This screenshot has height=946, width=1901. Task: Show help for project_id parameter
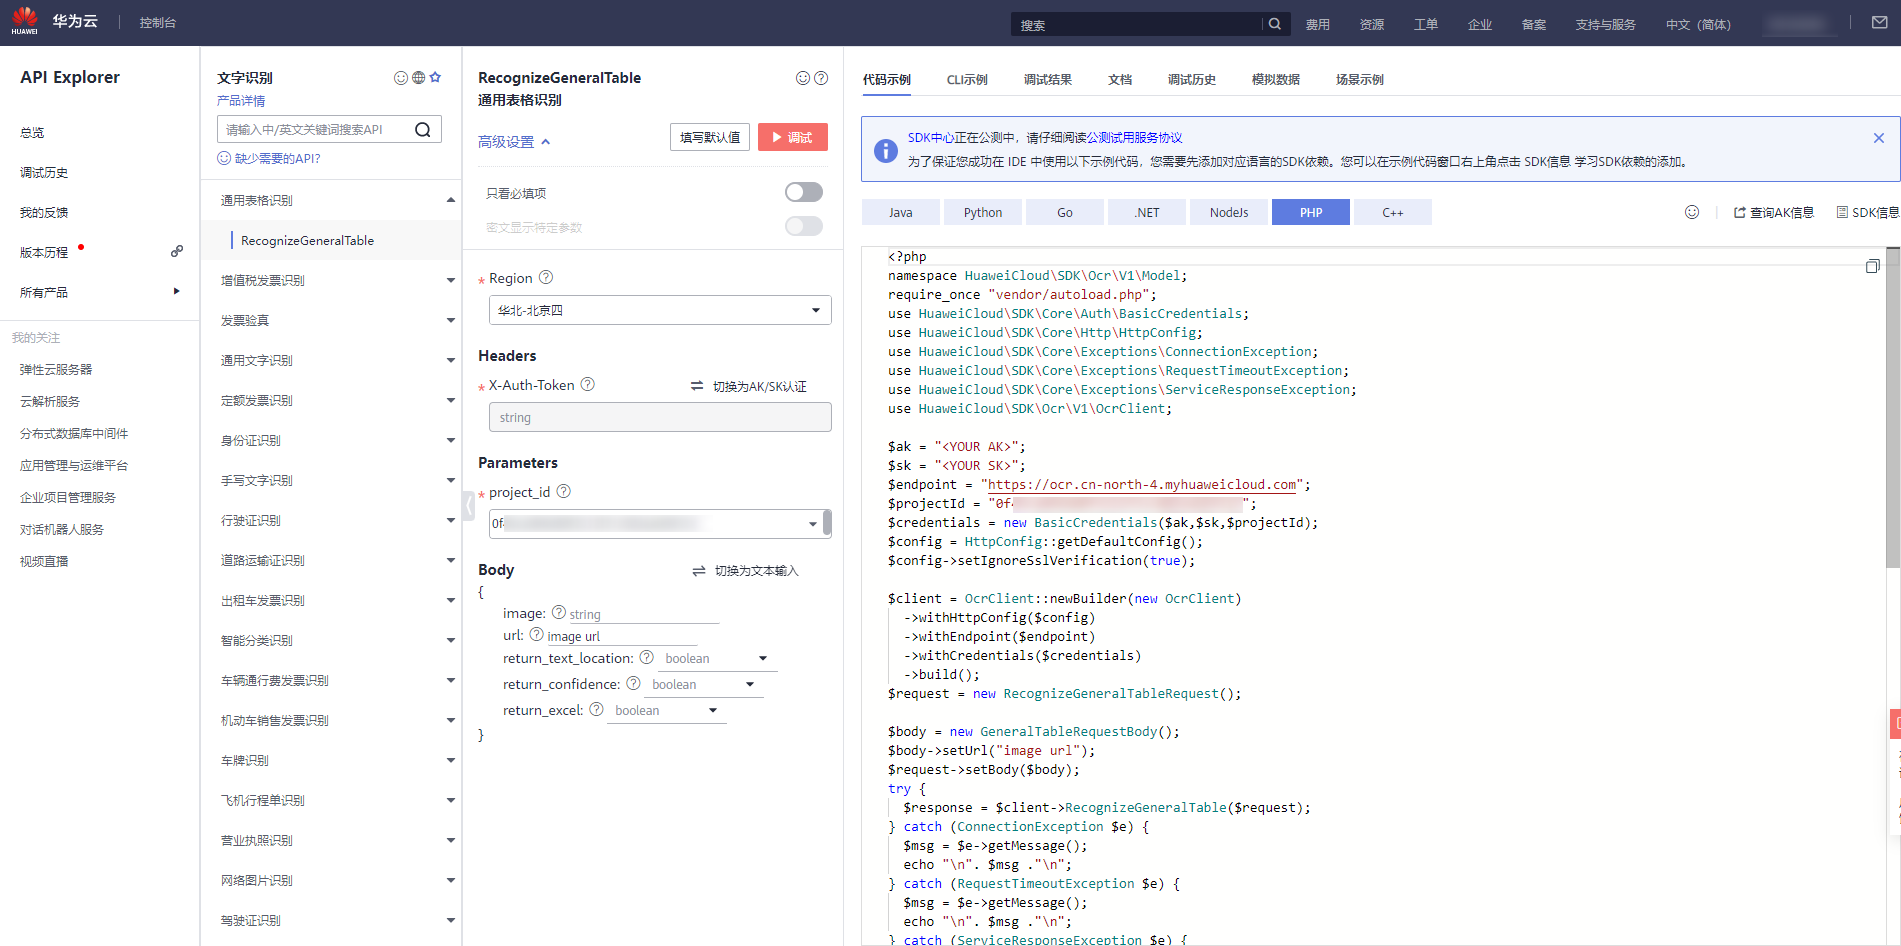pyautogui.click(x=564, y=491)
